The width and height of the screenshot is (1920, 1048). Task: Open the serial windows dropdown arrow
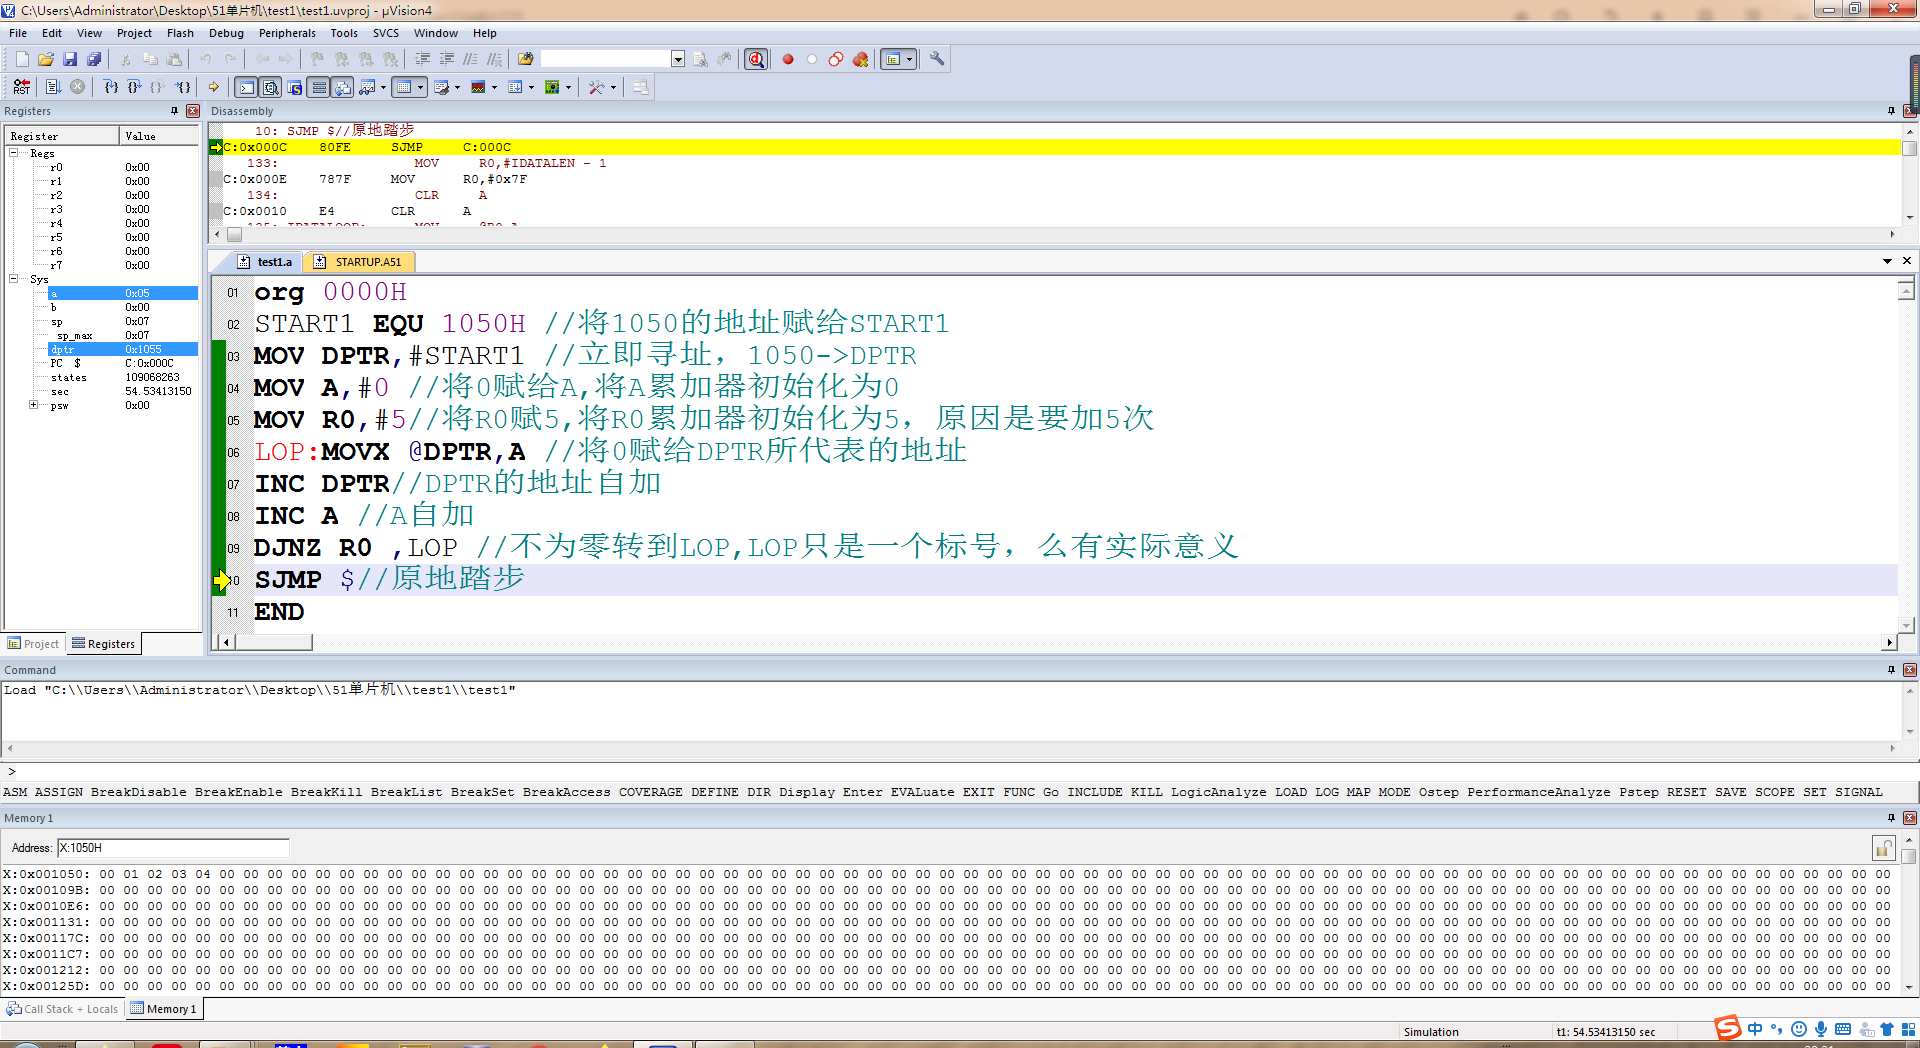pos(457,87)
